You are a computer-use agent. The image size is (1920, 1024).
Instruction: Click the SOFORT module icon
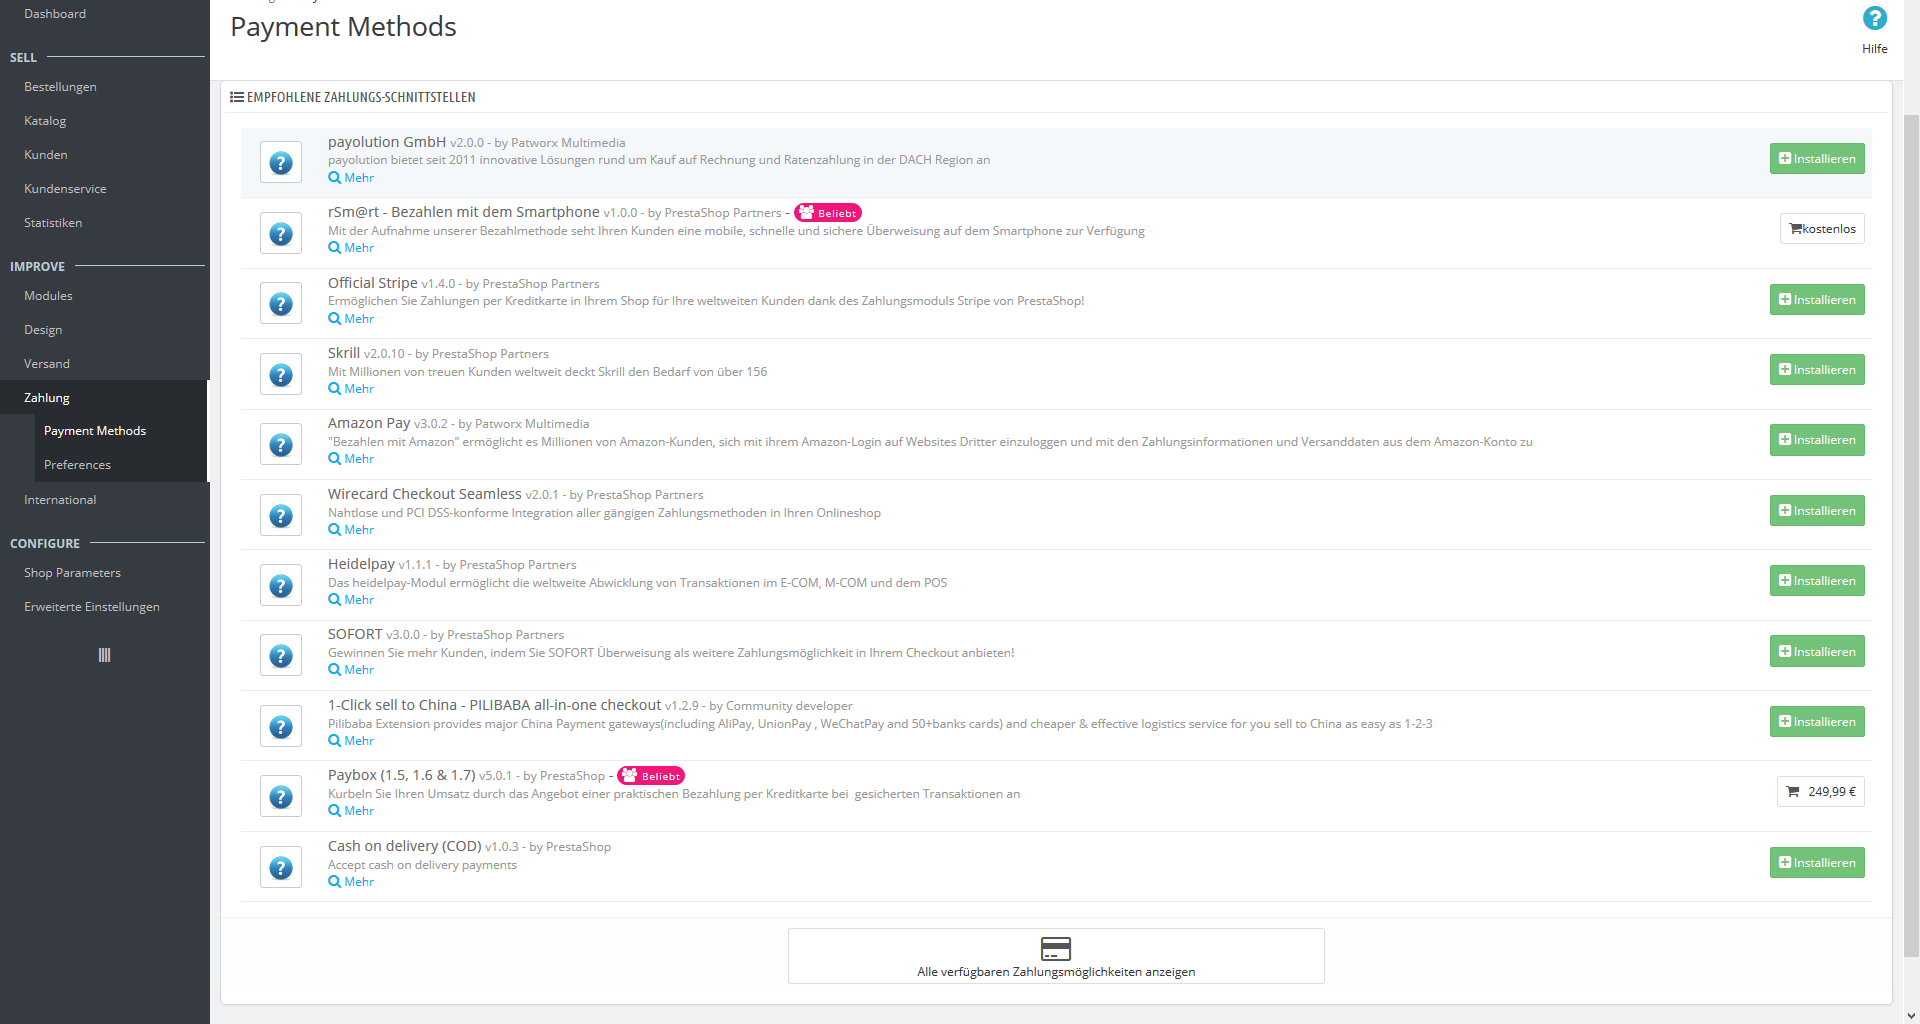tap(281, 655)
